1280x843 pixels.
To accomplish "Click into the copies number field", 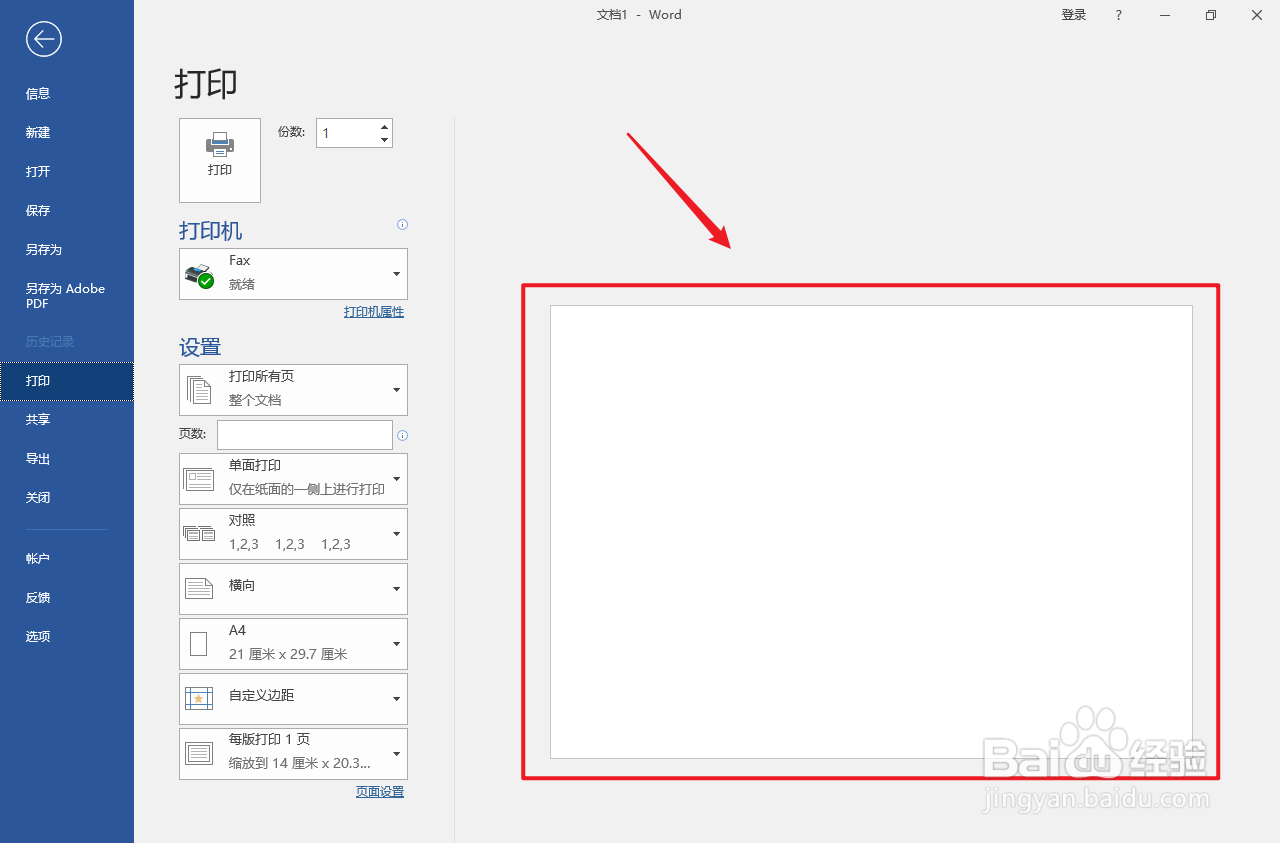I will 347,133.
